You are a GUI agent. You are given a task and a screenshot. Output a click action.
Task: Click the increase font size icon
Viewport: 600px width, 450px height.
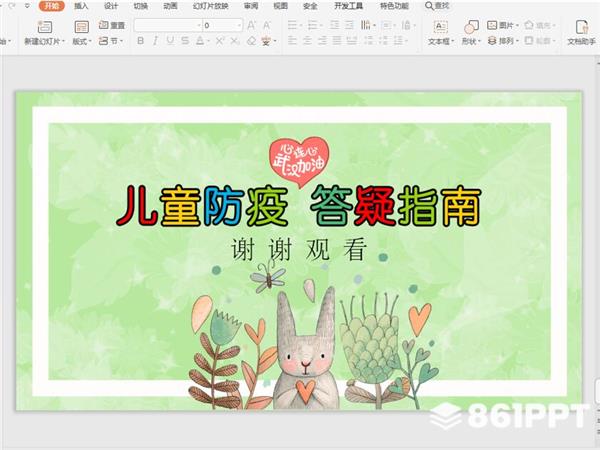(251, 25)
